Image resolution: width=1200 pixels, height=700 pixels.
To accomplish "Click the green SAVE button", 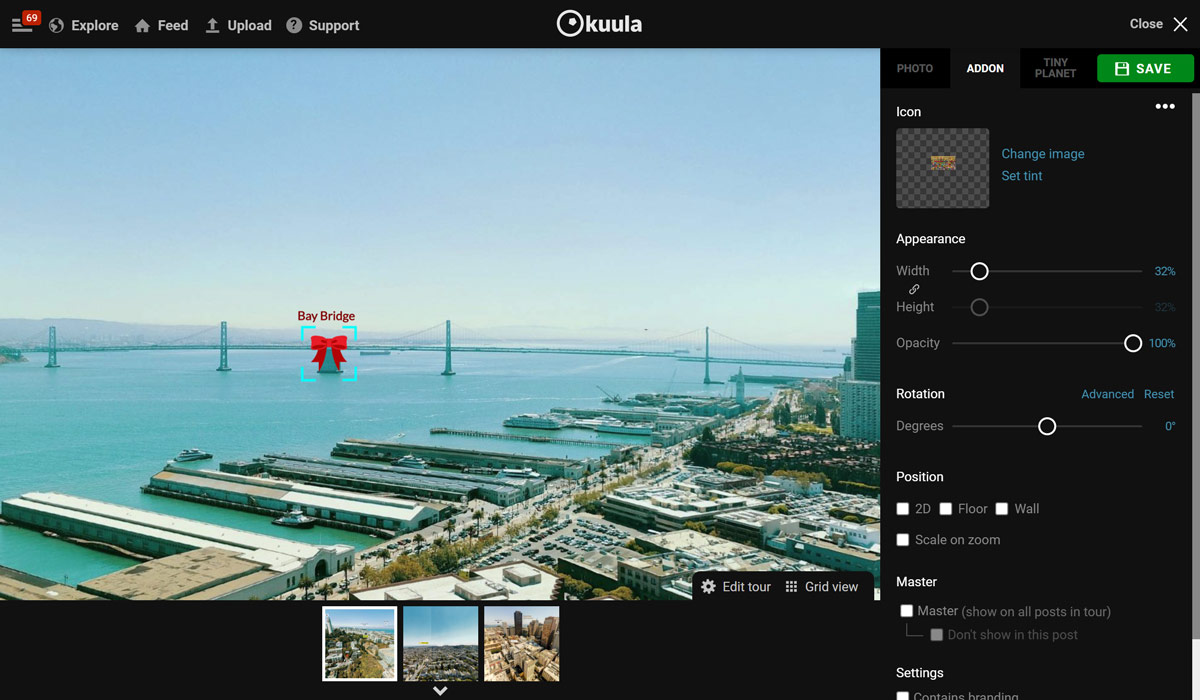I will pos(1145,68).
